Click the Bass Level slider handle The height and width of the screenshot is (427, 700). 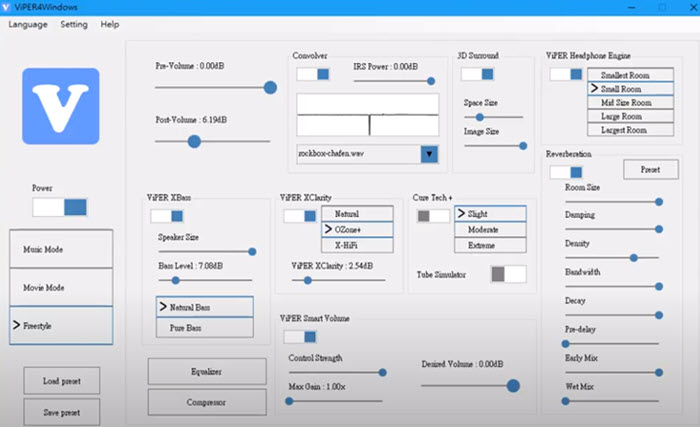(x=175, y=280)
